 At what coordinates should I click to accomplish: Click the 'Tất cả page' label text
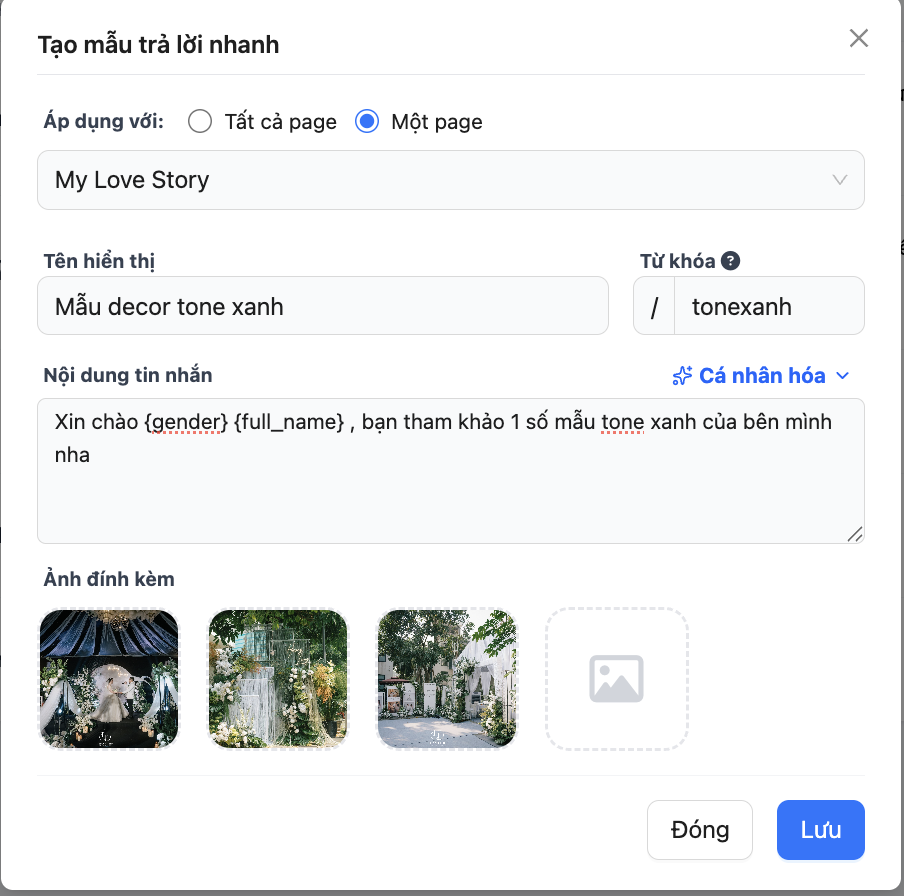(280, 122)
